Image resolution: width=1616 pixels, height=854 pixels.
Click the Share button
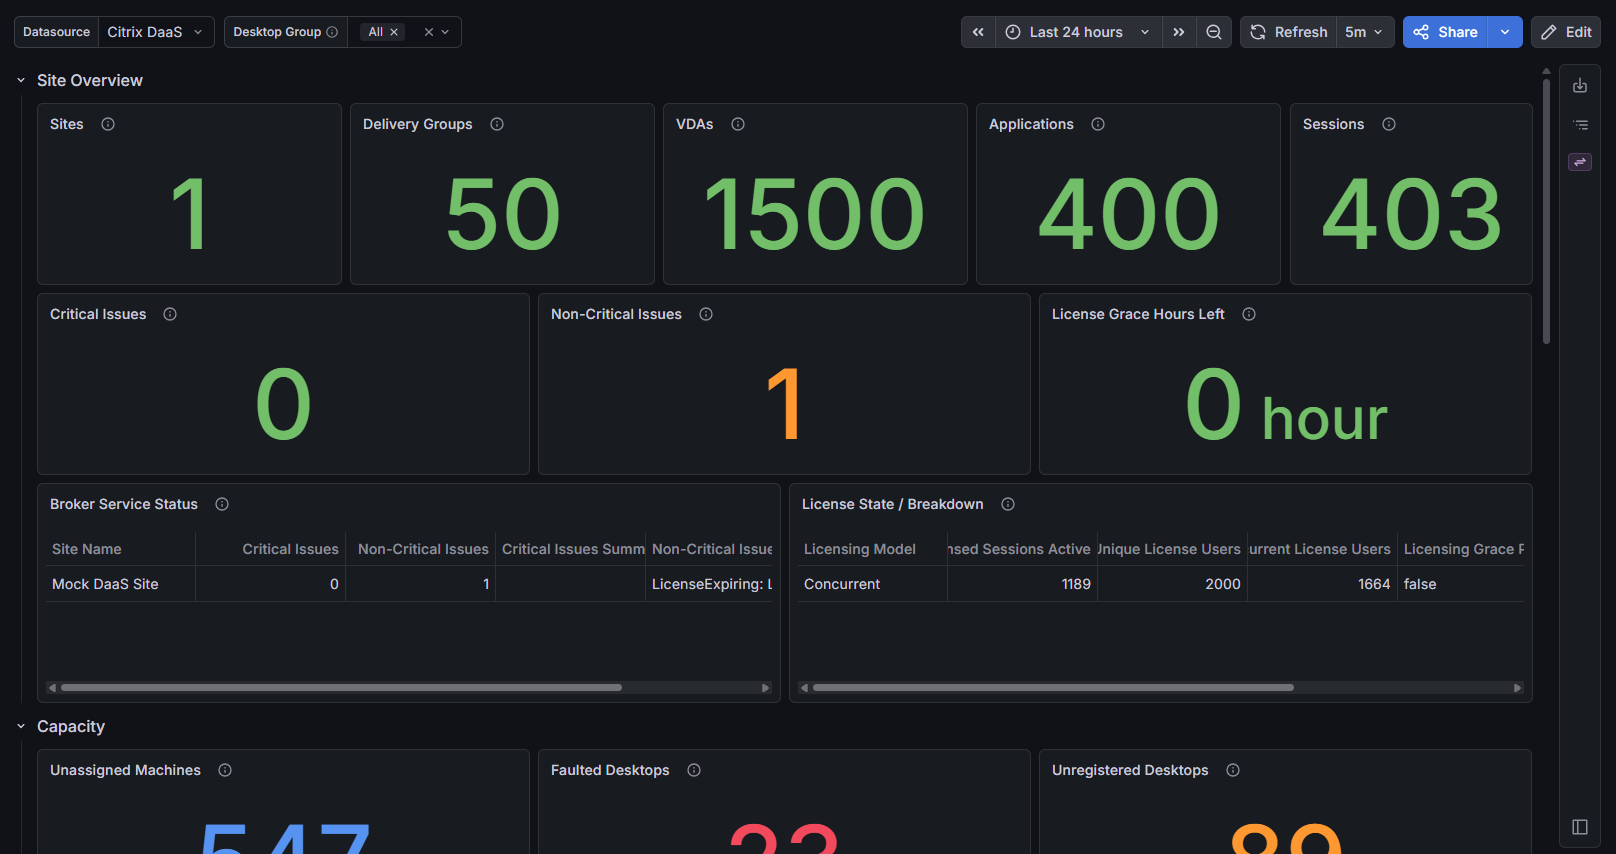click(1445, 32)
